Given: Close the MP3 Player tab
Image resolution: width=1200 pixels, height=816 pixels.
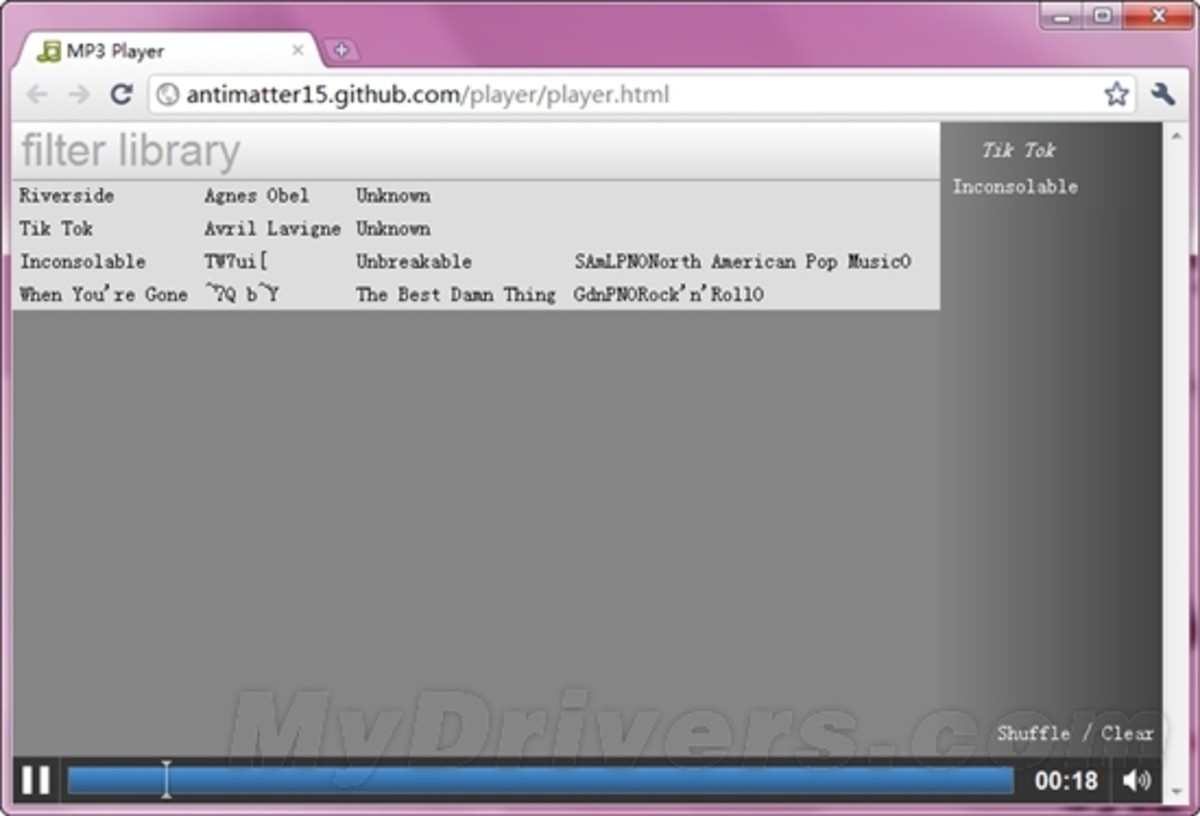Looking at the screenshot, I should 298,50.
